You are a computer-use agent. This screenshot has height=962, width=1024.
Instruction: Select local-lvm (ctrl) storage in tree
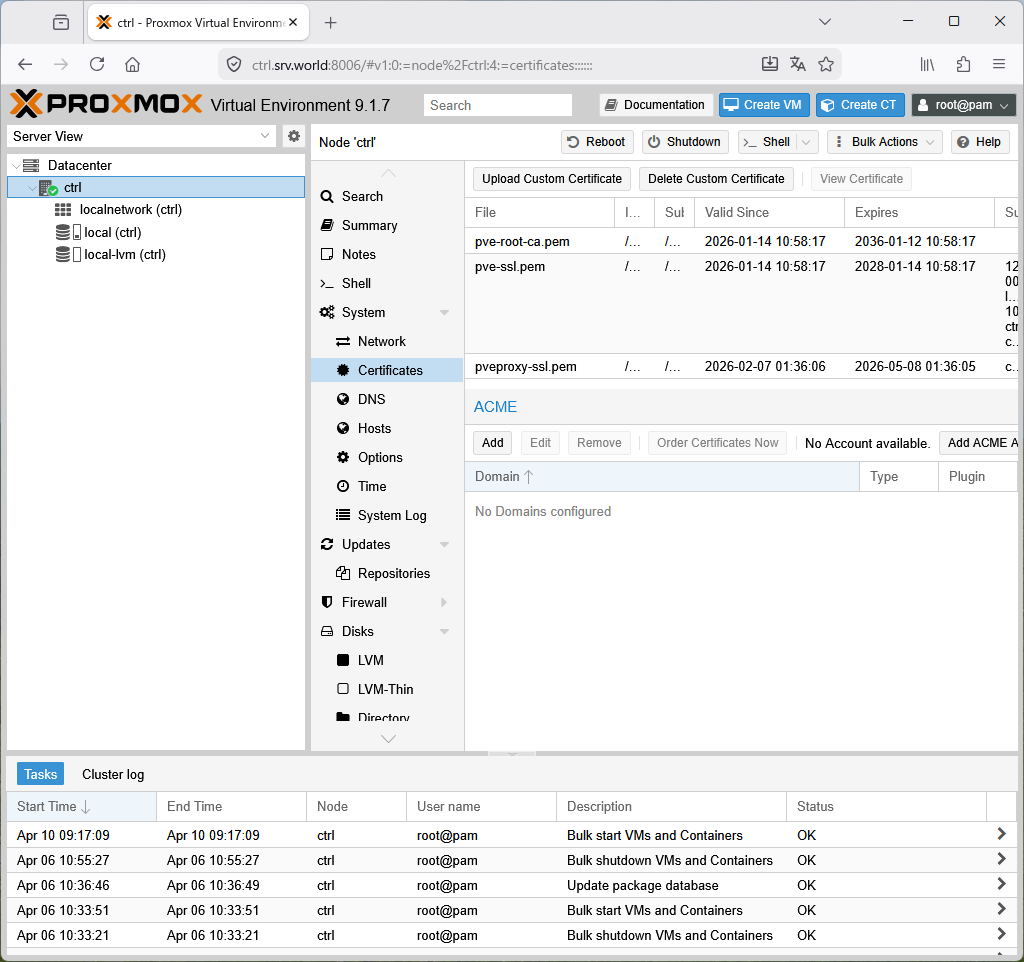point(124,255)
